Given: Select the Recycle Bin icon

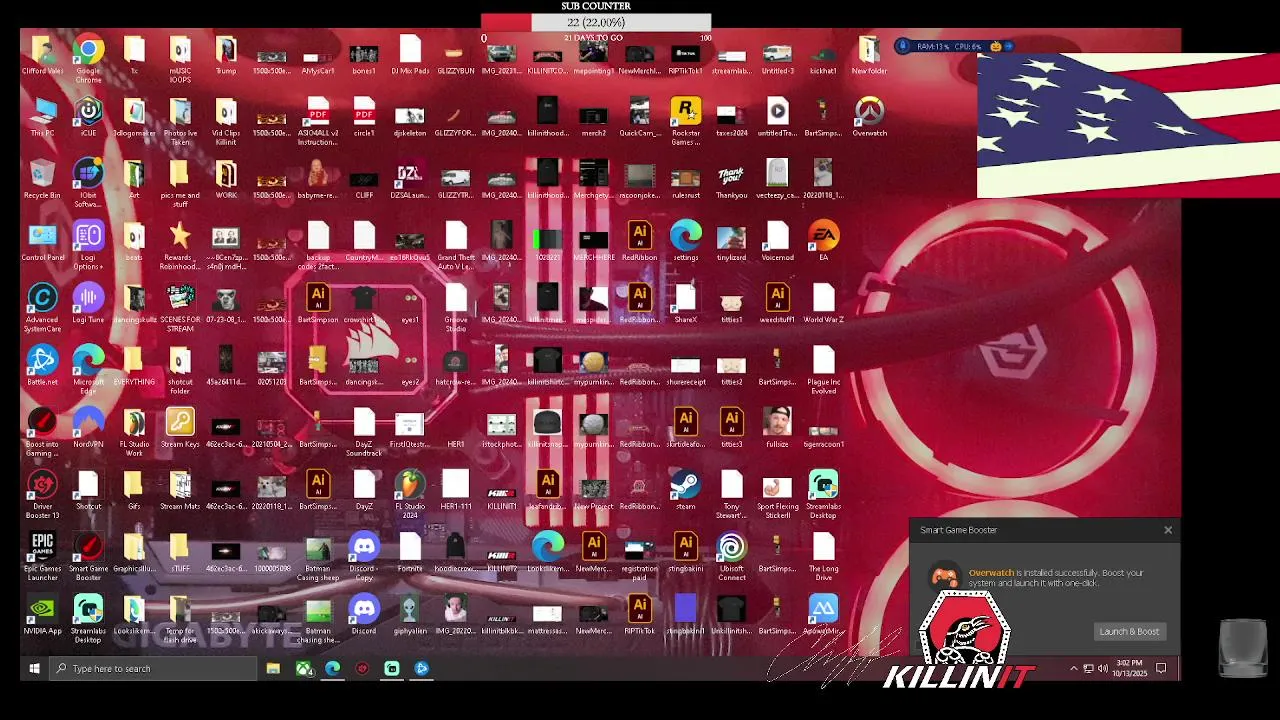Looking at the screenshot, I should [42, 179].
